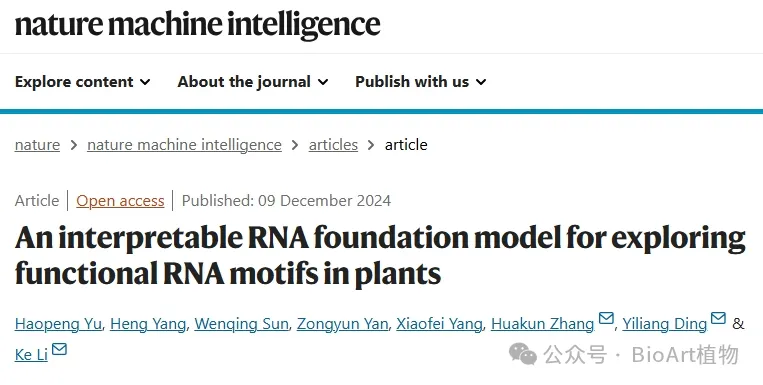The height and width of the screenshot is (385, 763).
Task: Click the envelope icon beside Yiliang Ding
Action: click(x=718, y=318)
